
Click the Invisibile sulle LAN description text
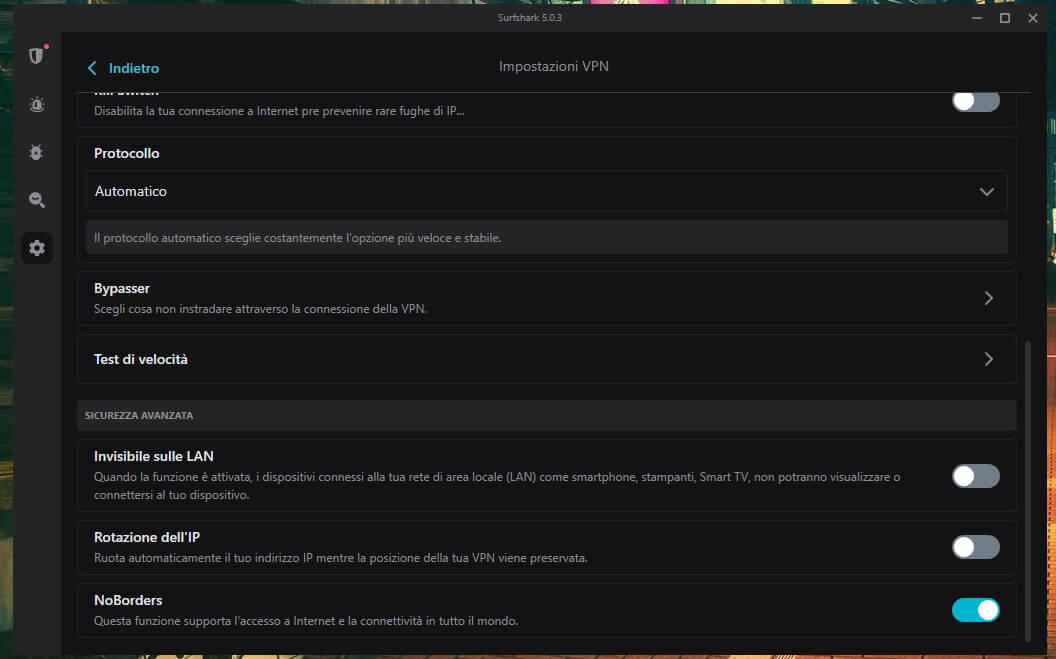(x=497, y=485)
